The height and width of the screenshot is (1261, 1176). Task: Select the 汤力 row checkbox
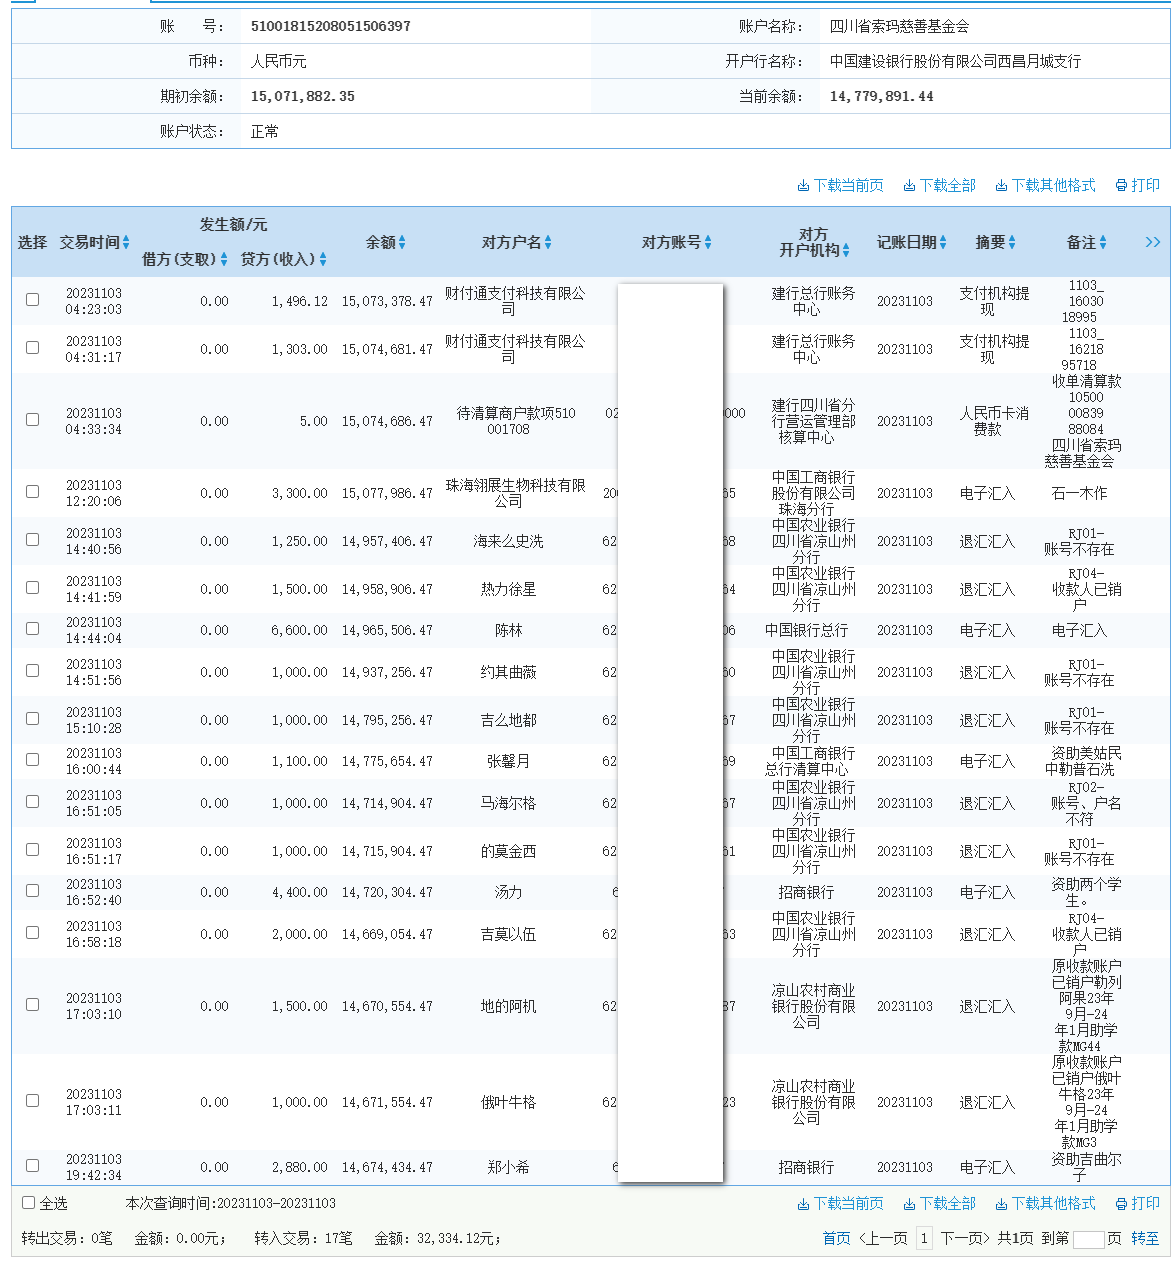pyautogui.click(x=33, y=890)
